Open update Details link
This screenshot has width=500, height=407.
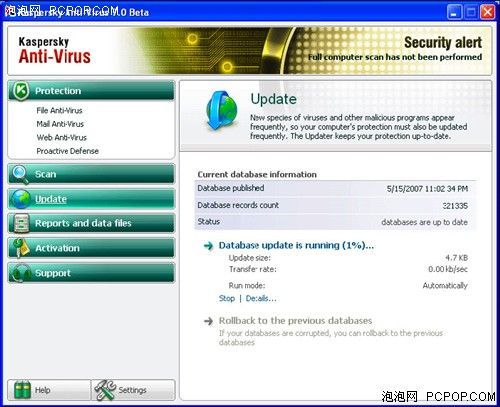[x=261, y=298]
